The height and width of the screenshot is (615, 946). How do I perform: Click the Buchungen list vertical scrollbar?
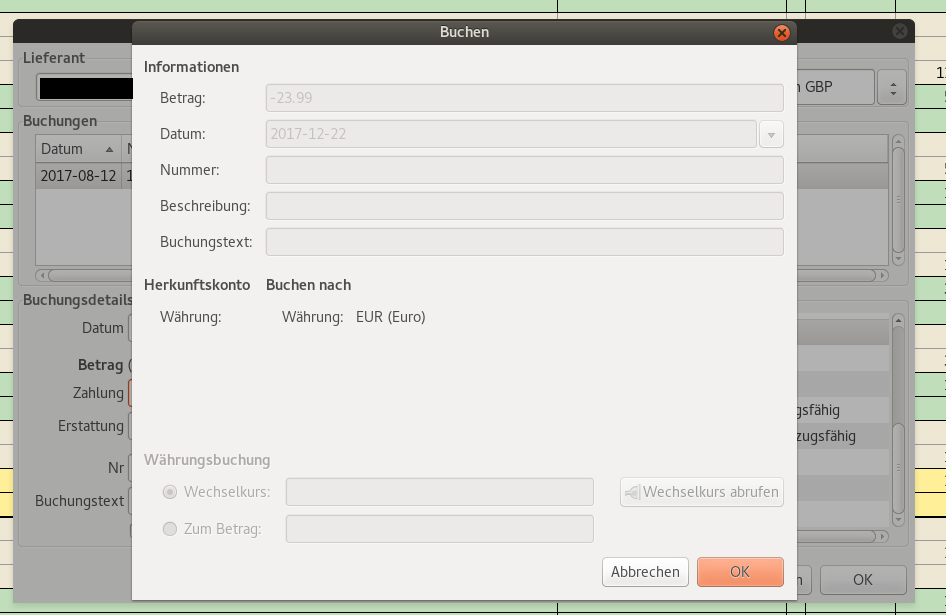point(898,200)
